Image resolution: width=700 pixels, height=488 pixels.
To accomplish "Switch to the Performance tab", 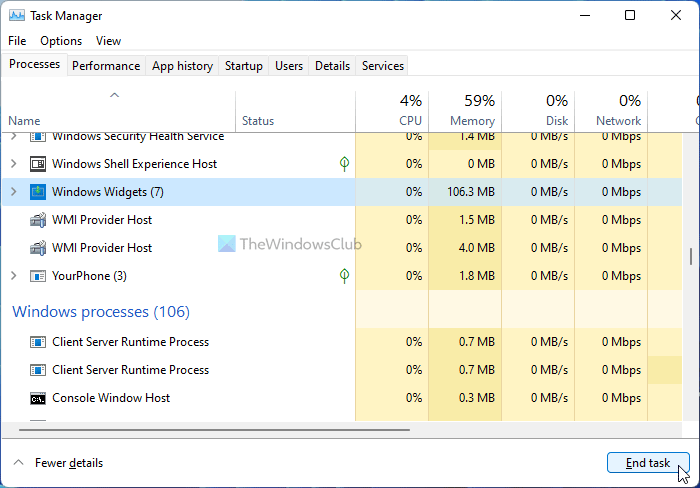I will (106, 66).
